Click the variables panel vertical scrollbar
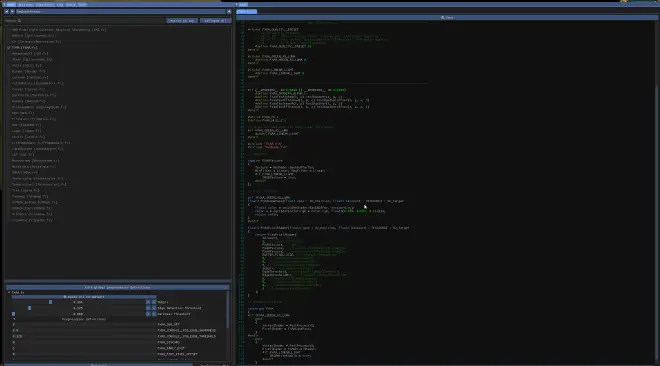 coord(228,309)
